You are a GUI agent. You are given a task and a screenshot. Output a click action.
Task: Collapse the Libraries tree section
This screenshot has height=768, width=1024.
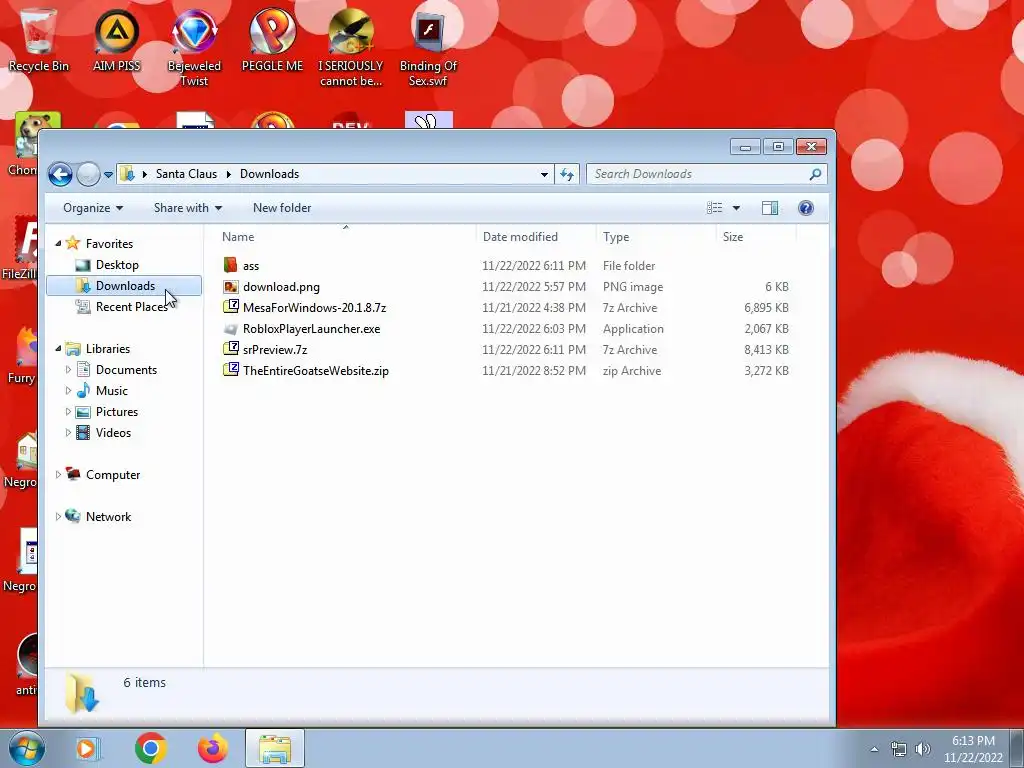(58, 348)
